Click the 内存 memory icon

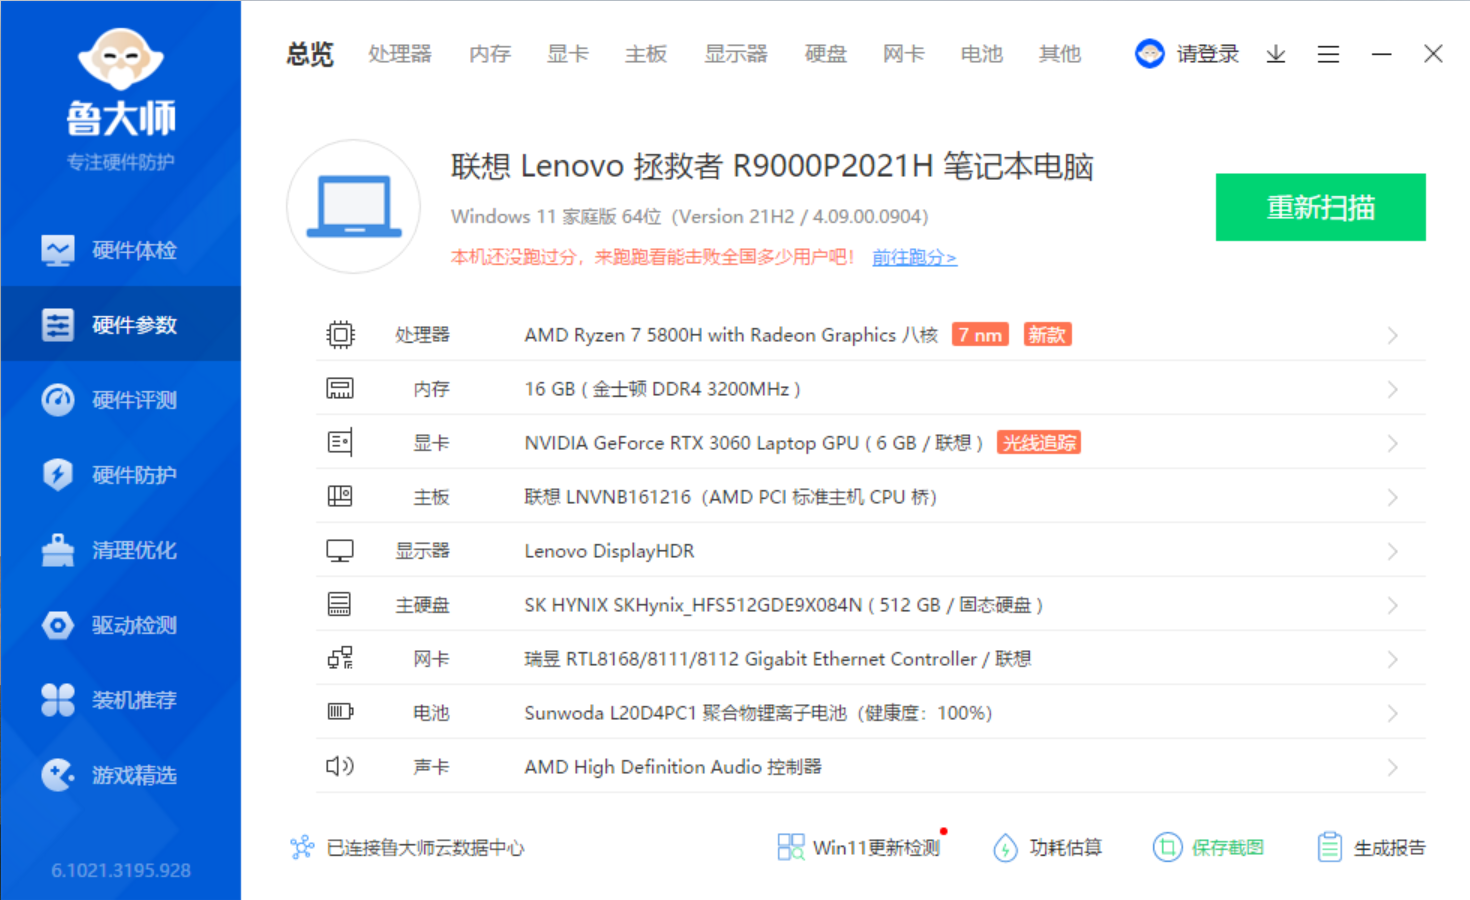340,388
